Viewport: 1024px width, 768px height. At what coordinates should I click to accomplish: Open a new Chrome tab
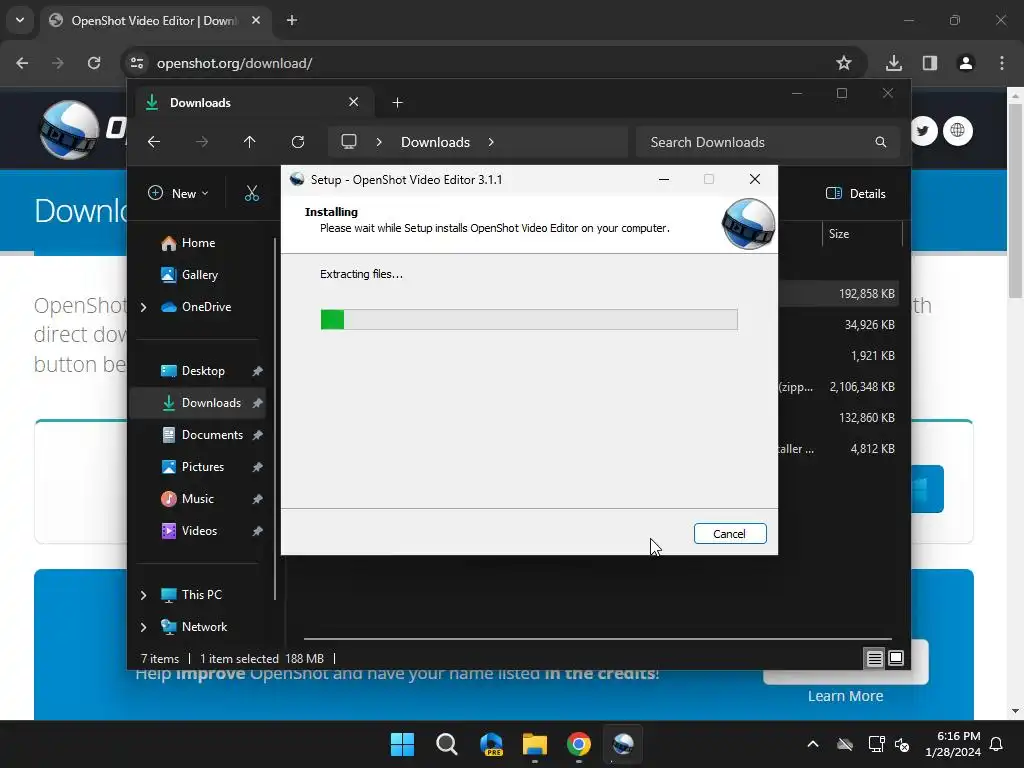(292, 20)
